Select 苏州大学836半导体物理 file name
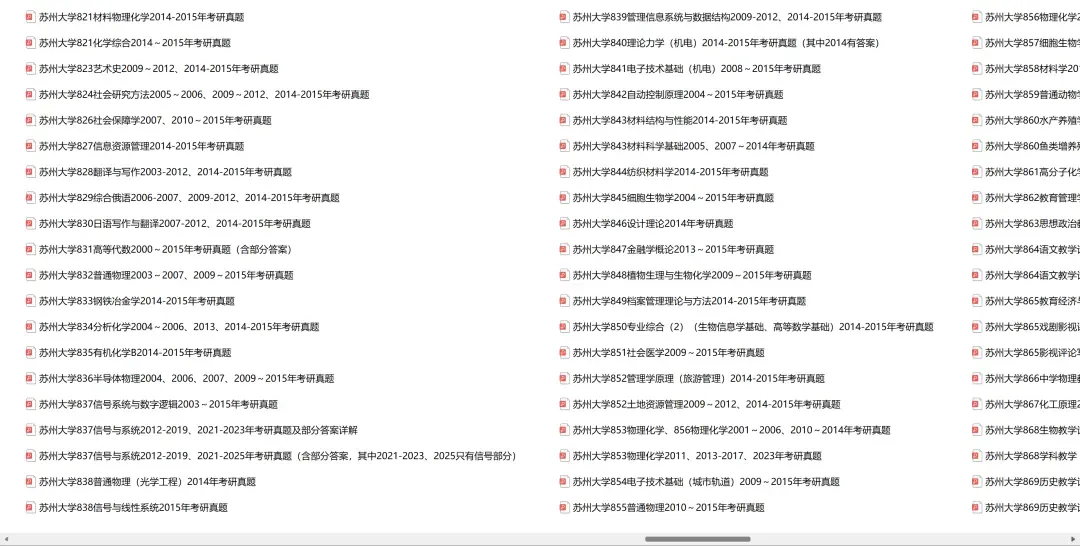Image resolution: width=1080 pixels, height=546 pixels. pos(187,378)
